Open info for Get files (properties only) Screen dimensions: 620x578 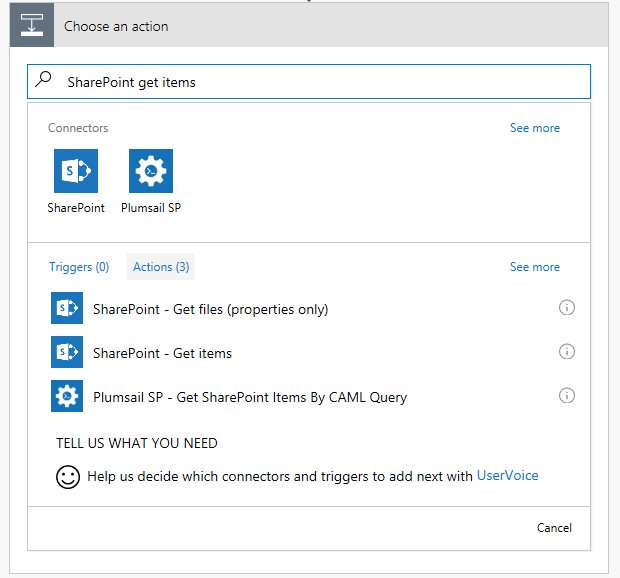tap(567, 308)
